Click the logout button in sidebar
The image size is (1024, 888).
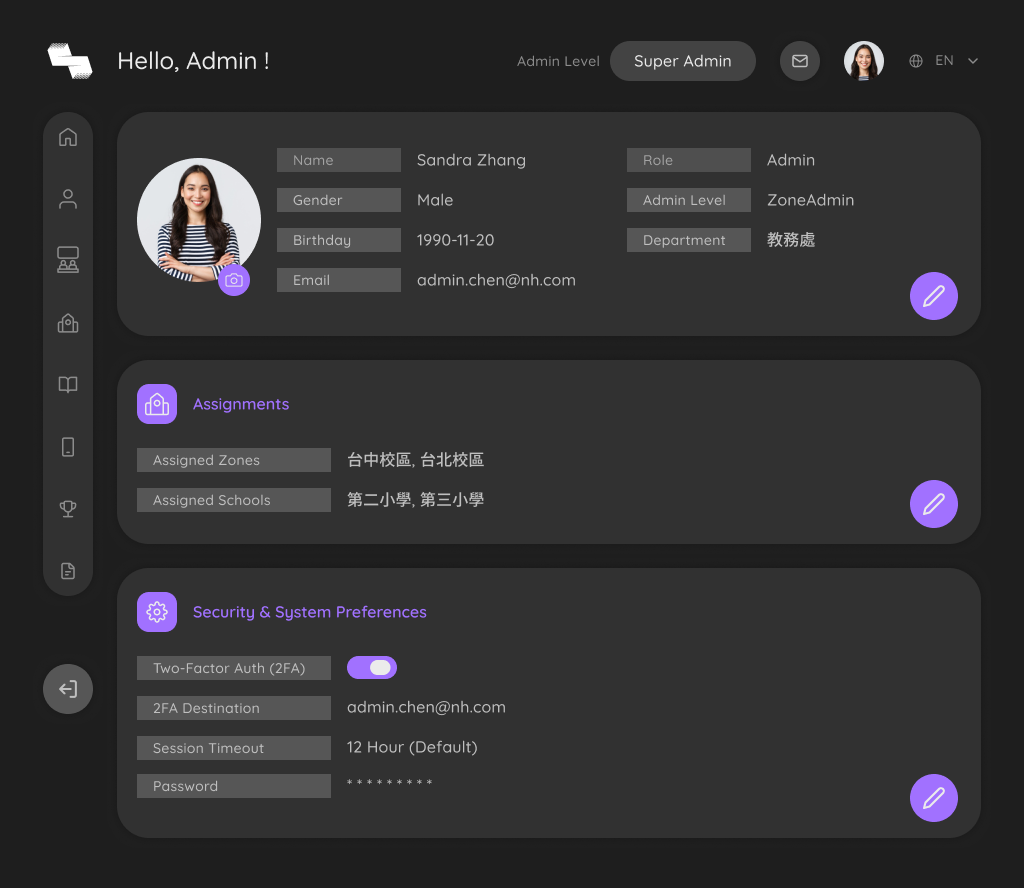68,689
